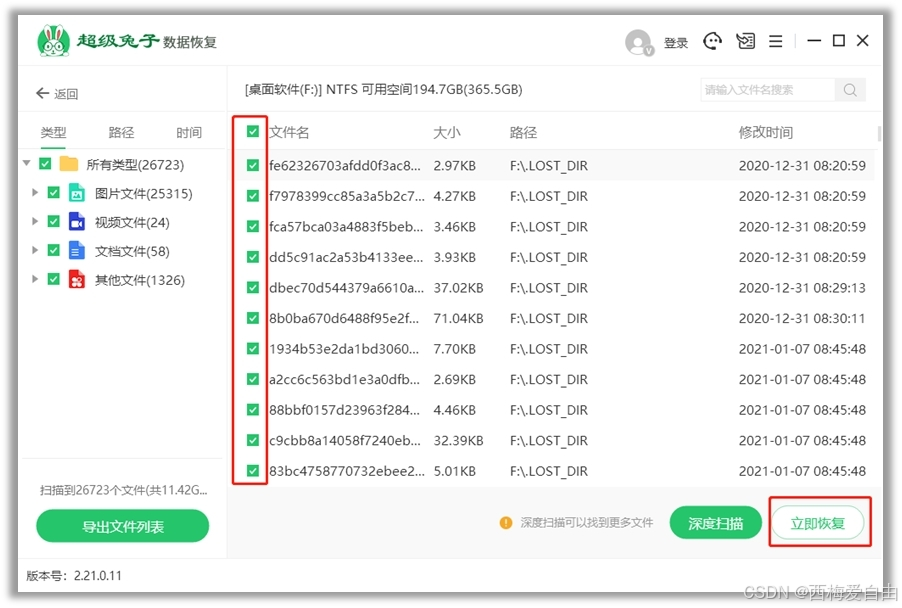
Task: Click the orange deep scan warning icon
Action: [x=506, y=522]
